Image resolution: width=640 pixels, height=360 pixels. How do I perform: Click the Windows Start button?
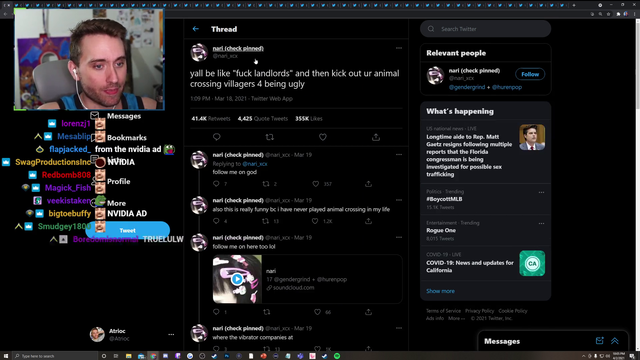click(6, 356)
